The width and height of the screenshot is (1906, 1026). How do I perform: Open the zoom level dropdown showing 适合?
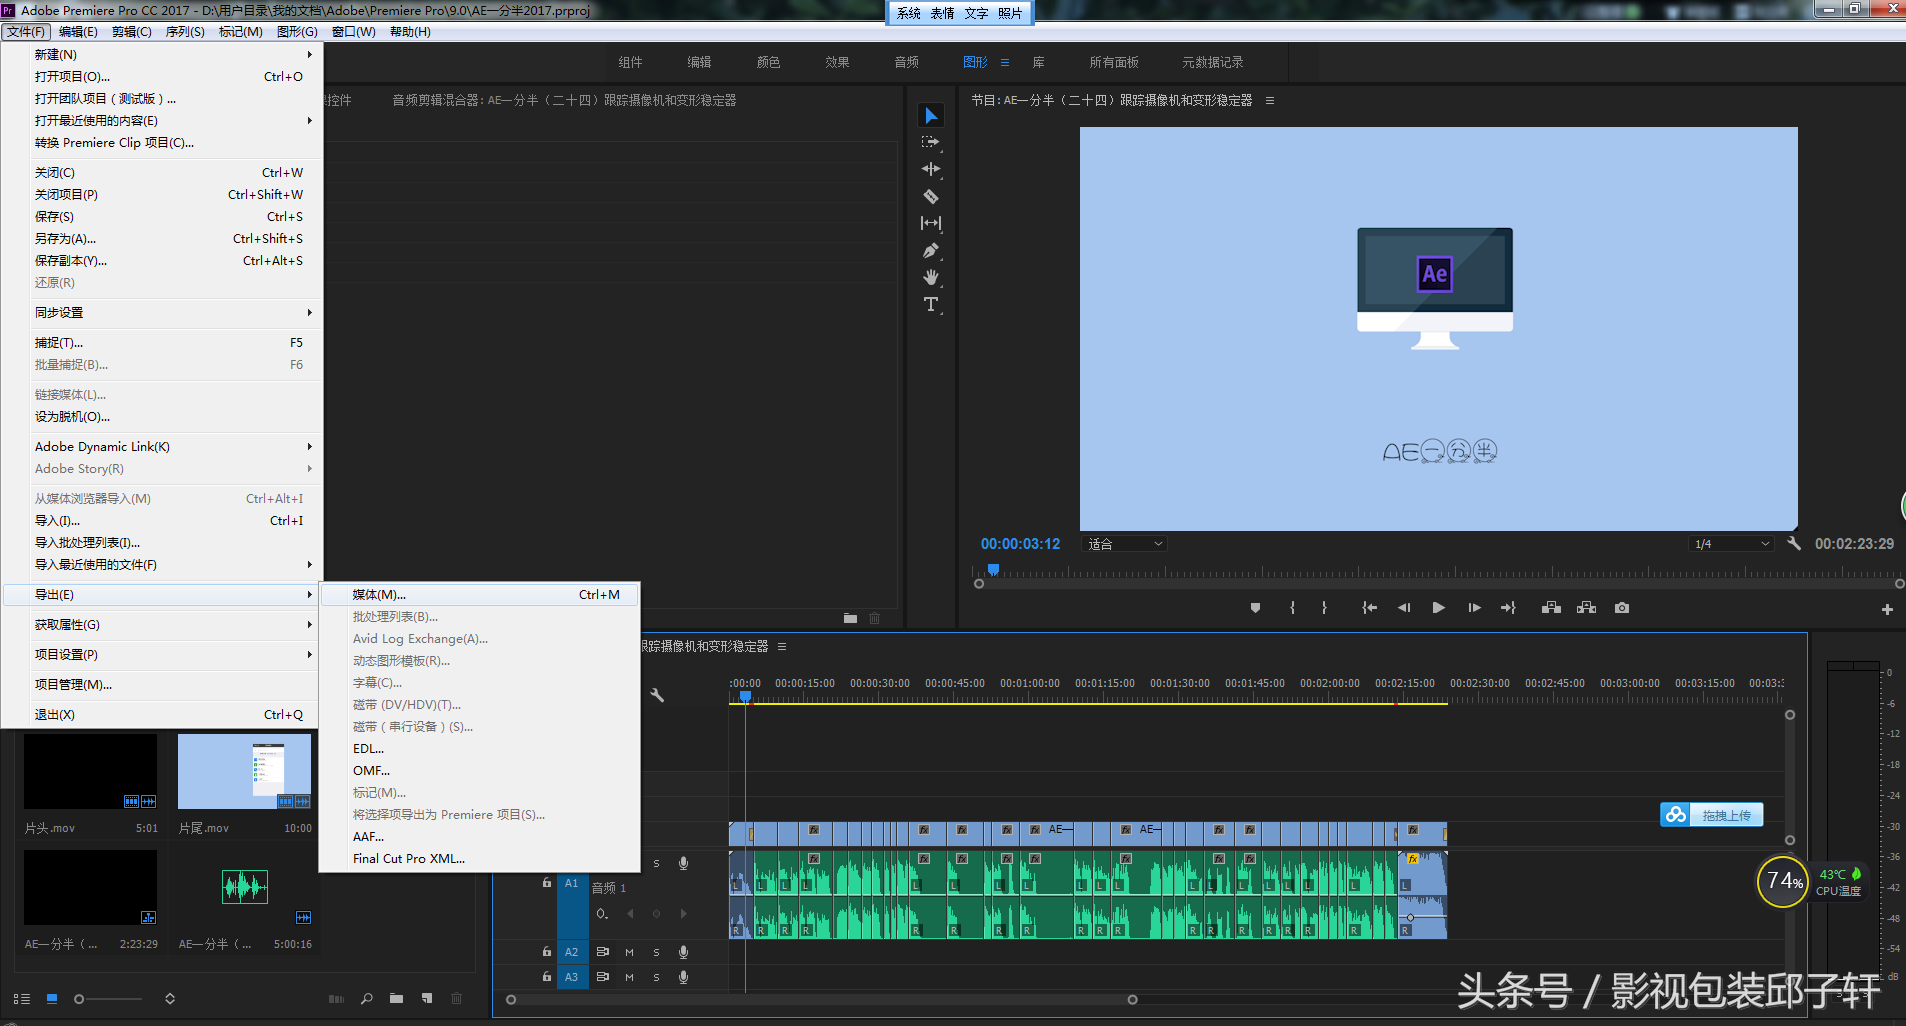[x=1125, y=544]
